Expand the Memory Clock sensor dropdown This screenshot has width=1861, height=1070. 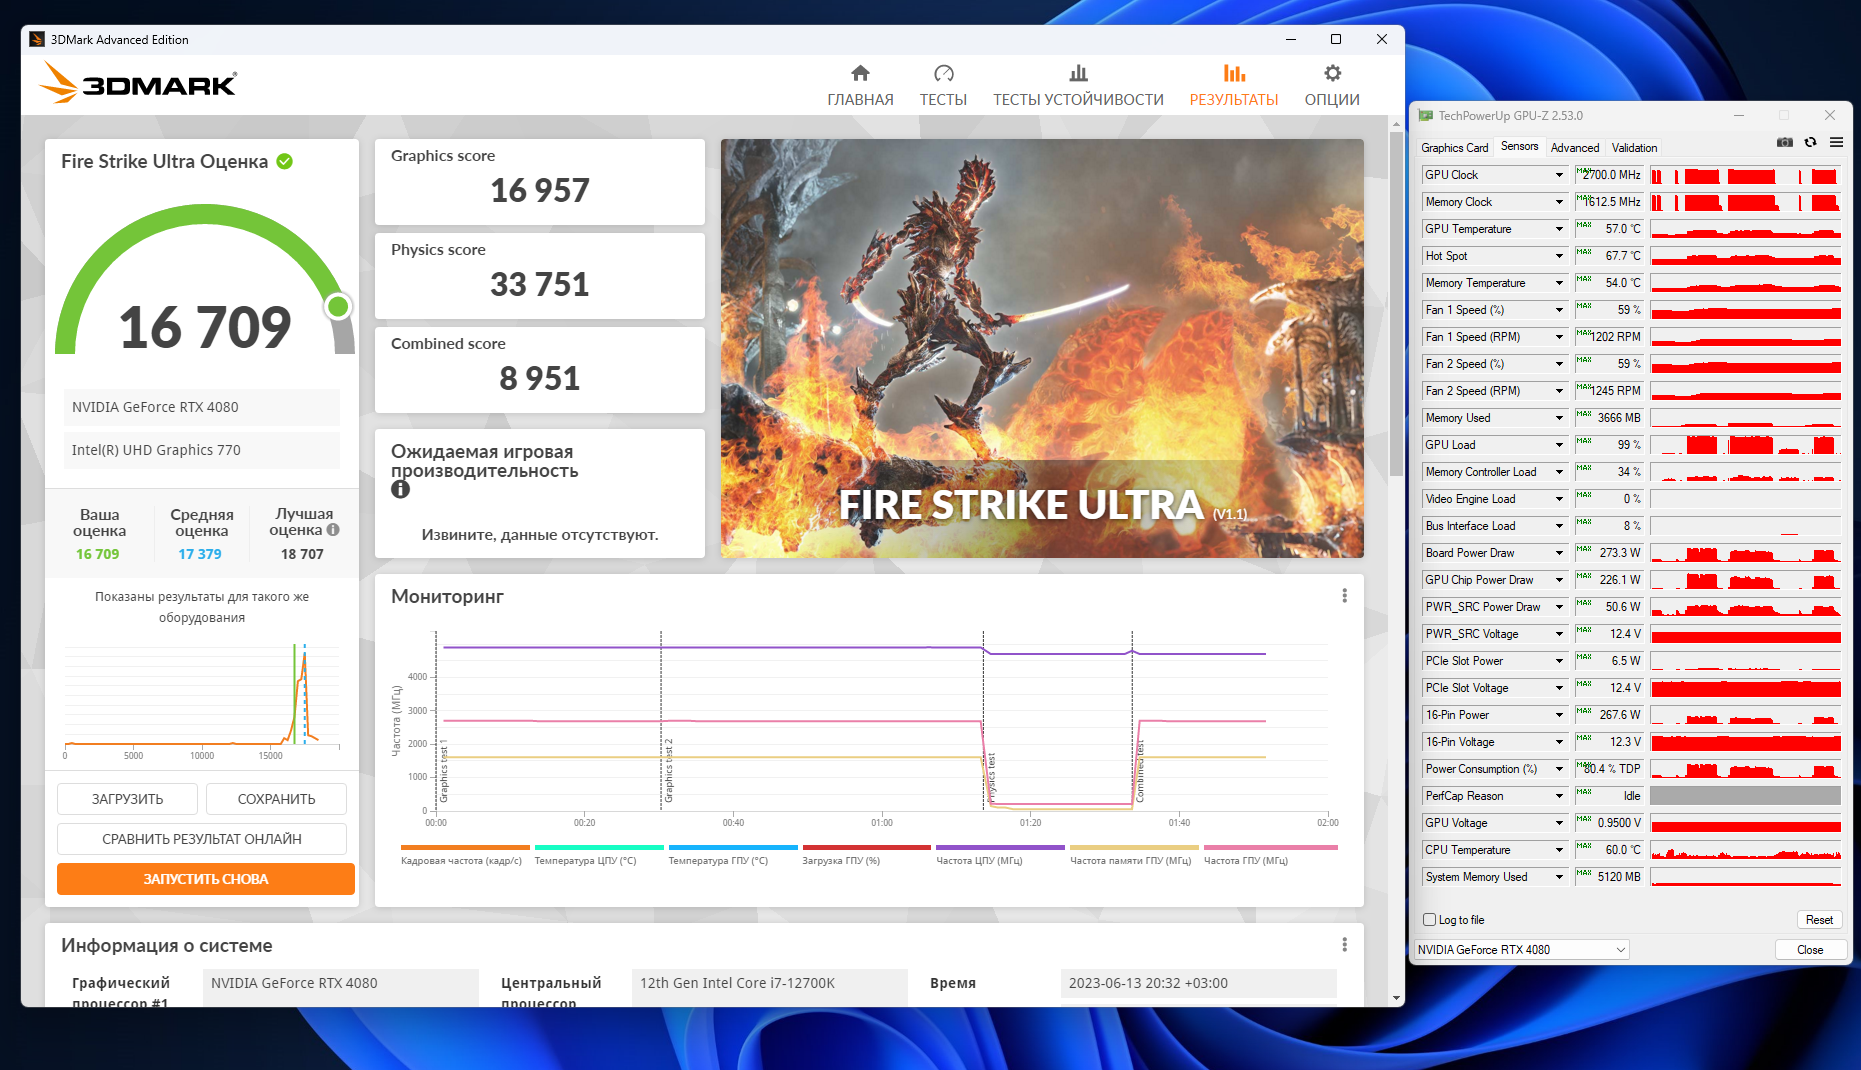(1559, 202)
